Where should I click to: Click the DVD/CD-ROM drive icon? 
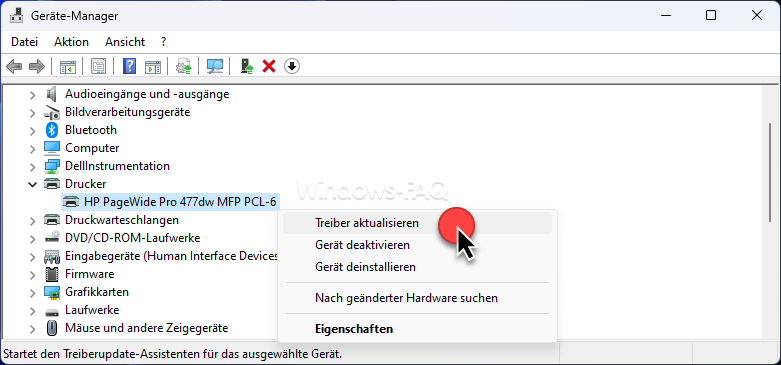(x=52, y=238)
